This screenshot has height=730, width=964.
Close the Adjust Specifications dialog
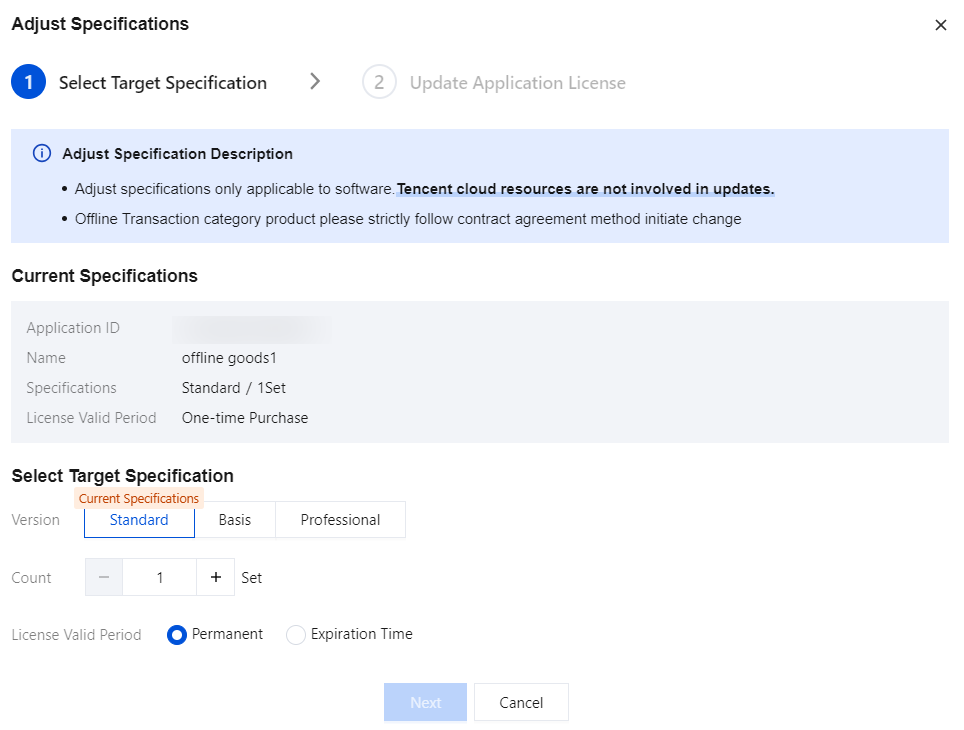[x=940, y=25]
